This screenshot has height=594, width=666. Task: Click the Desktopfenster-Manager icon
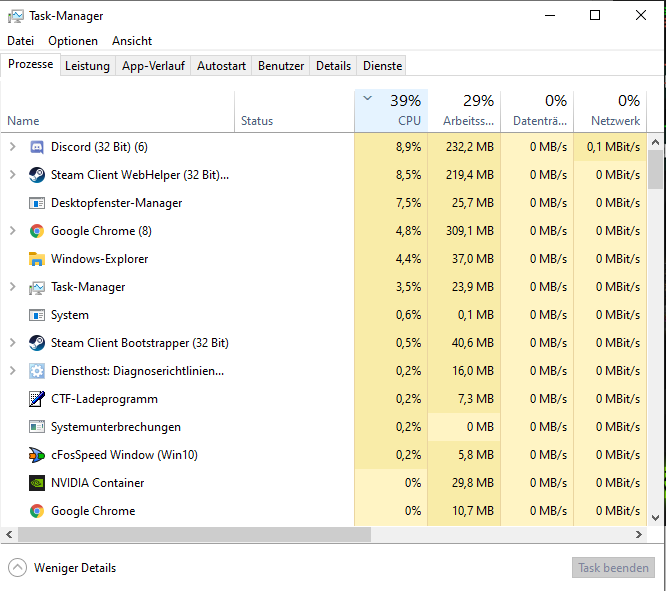[x=37, y=203]
